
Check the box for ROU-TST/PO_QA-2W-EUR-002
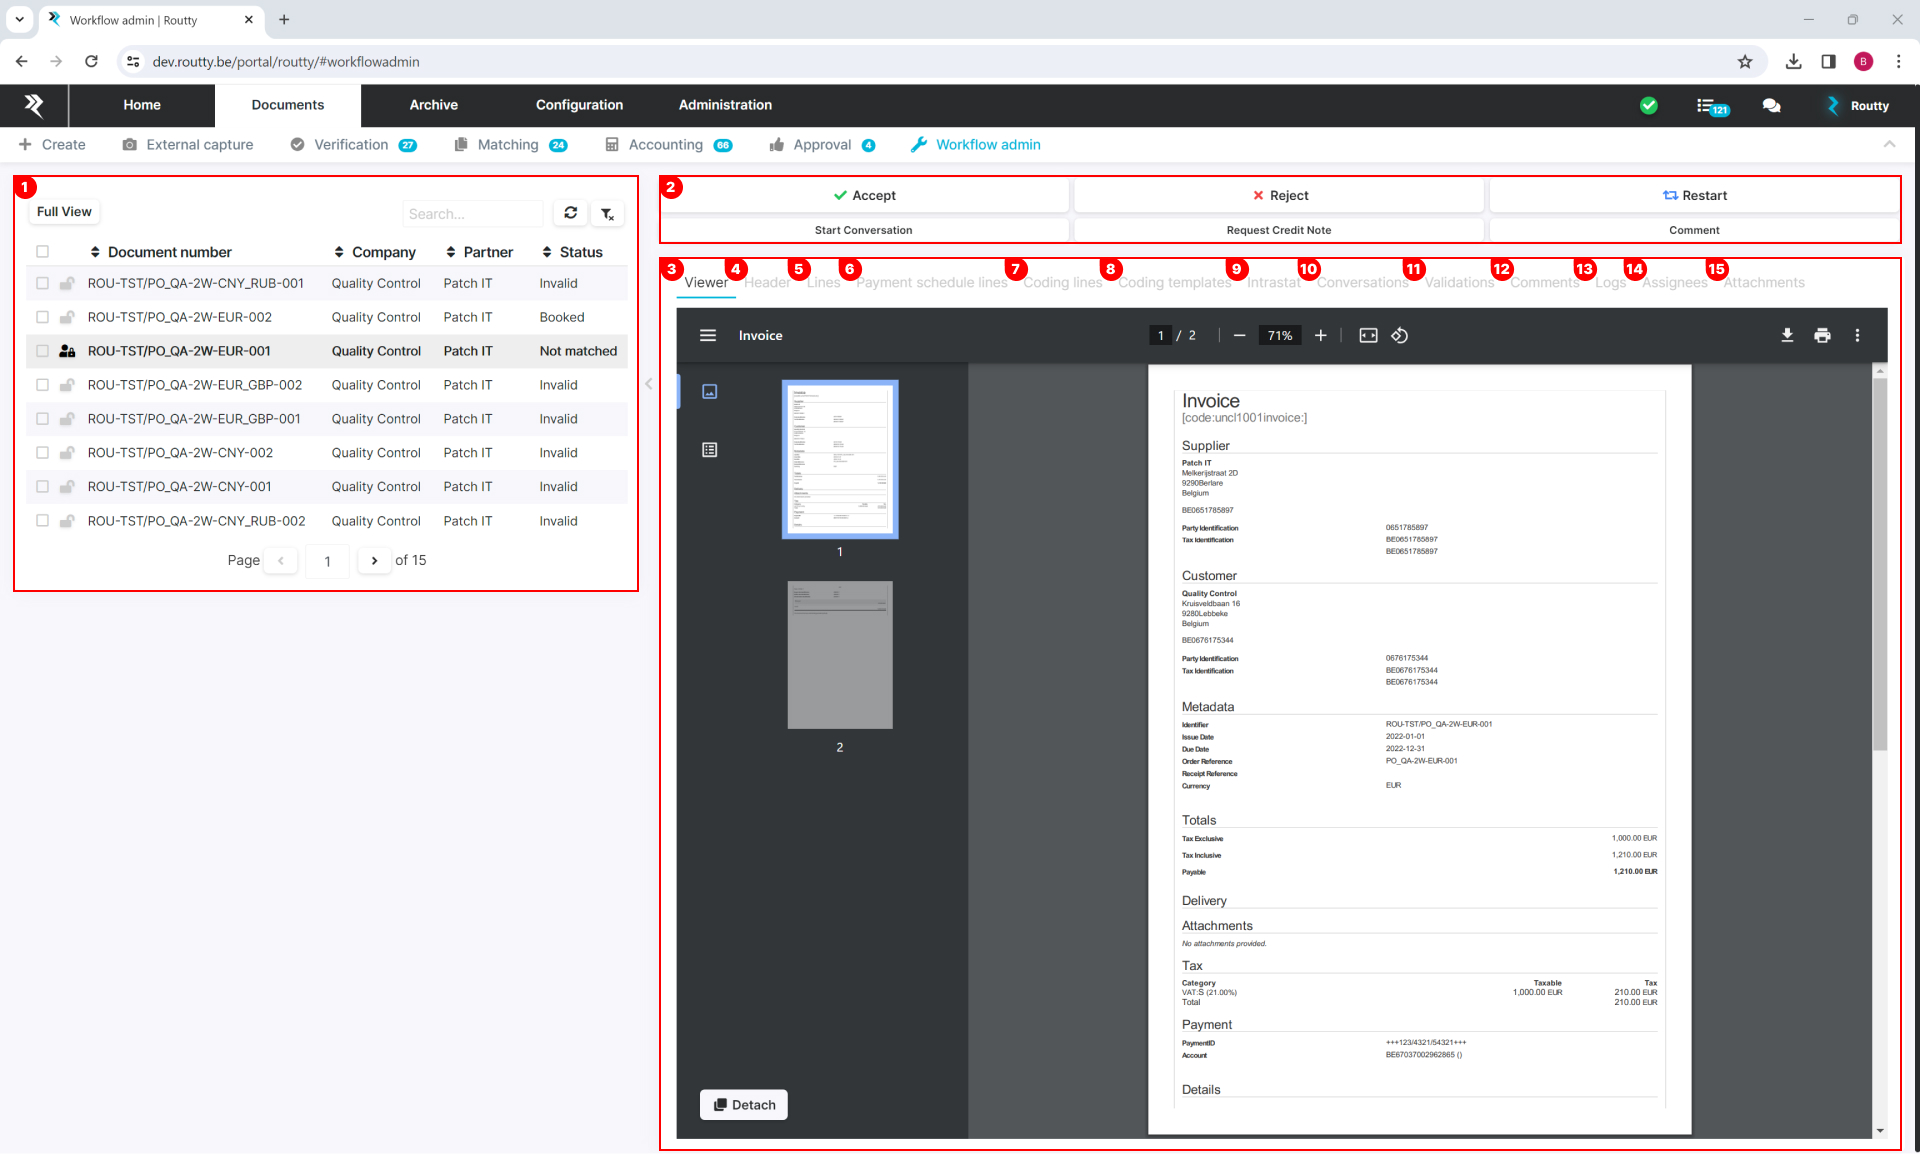[42, 317]
